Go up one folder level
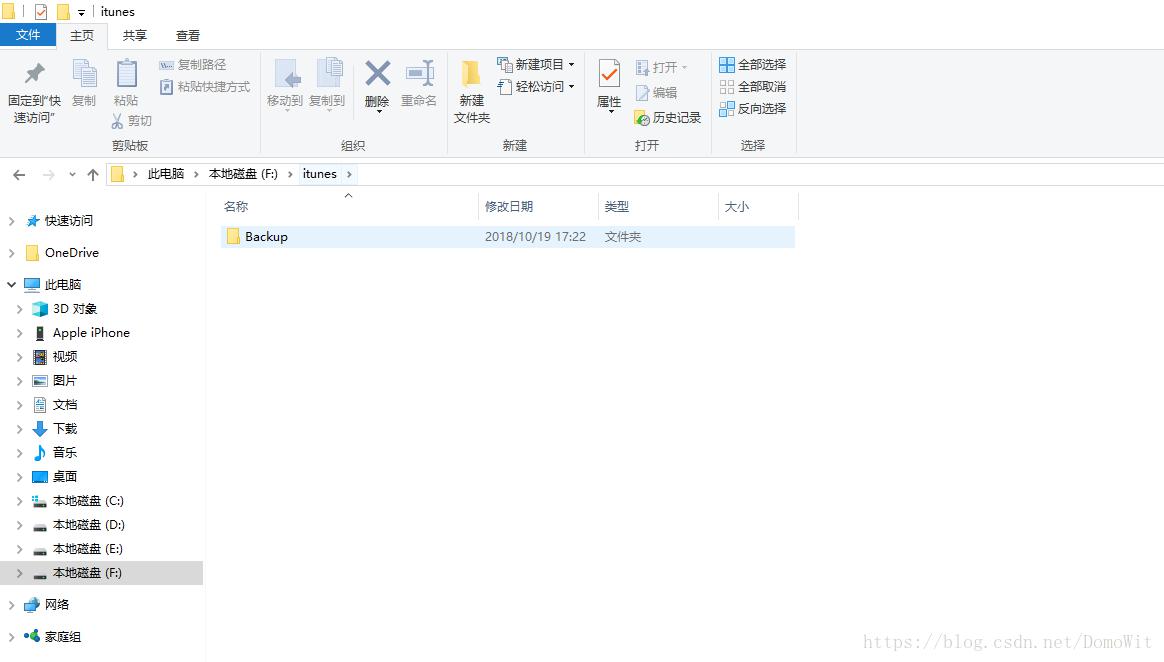Viewport: 1164px width, 662px height. (93, 174)
